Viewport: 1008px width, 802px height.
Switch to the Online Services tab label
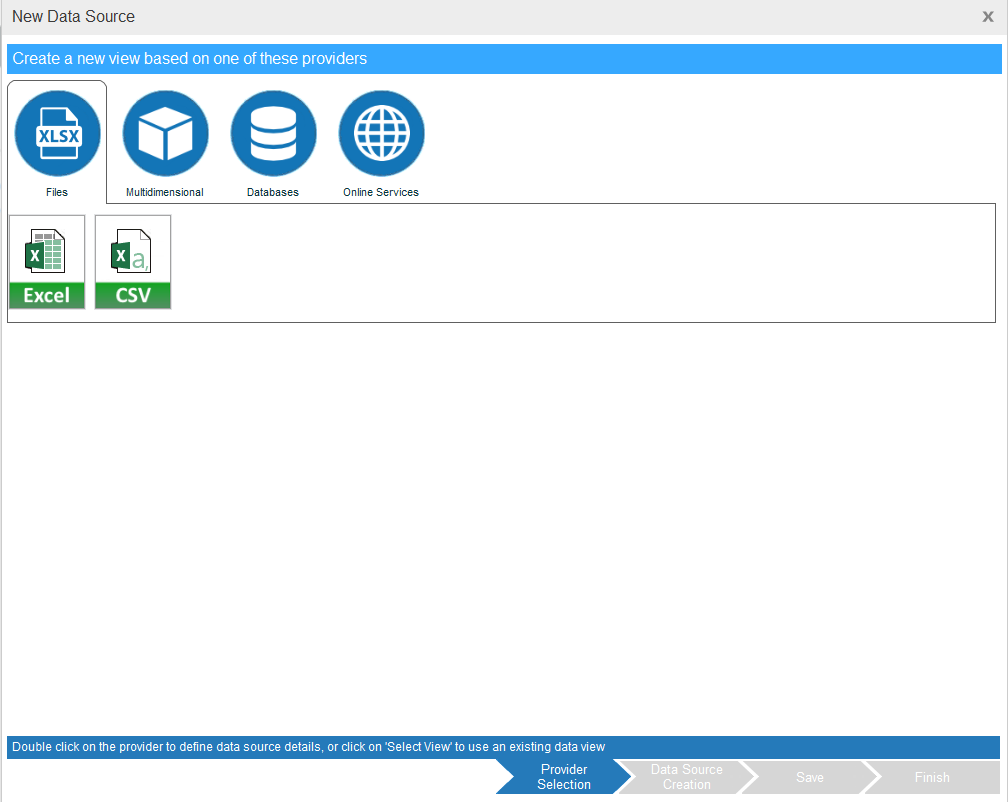point(381,192)
